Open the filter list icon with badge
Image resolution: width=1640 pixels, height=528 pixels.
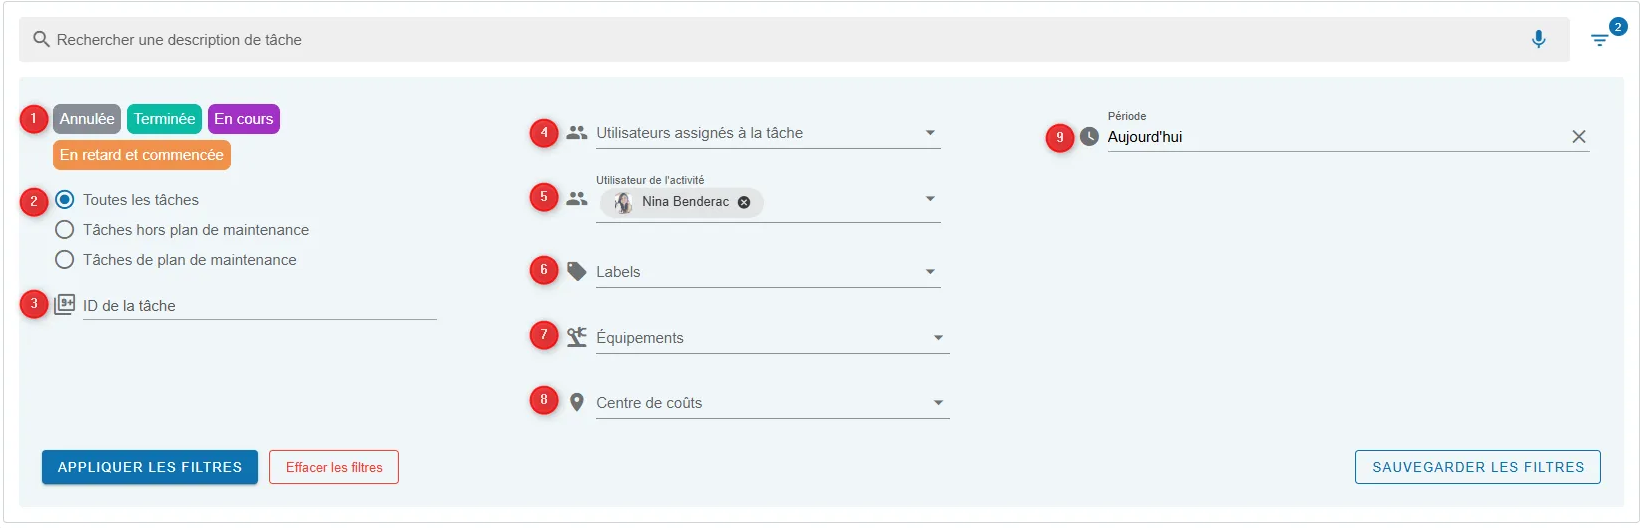[1600, 40]
